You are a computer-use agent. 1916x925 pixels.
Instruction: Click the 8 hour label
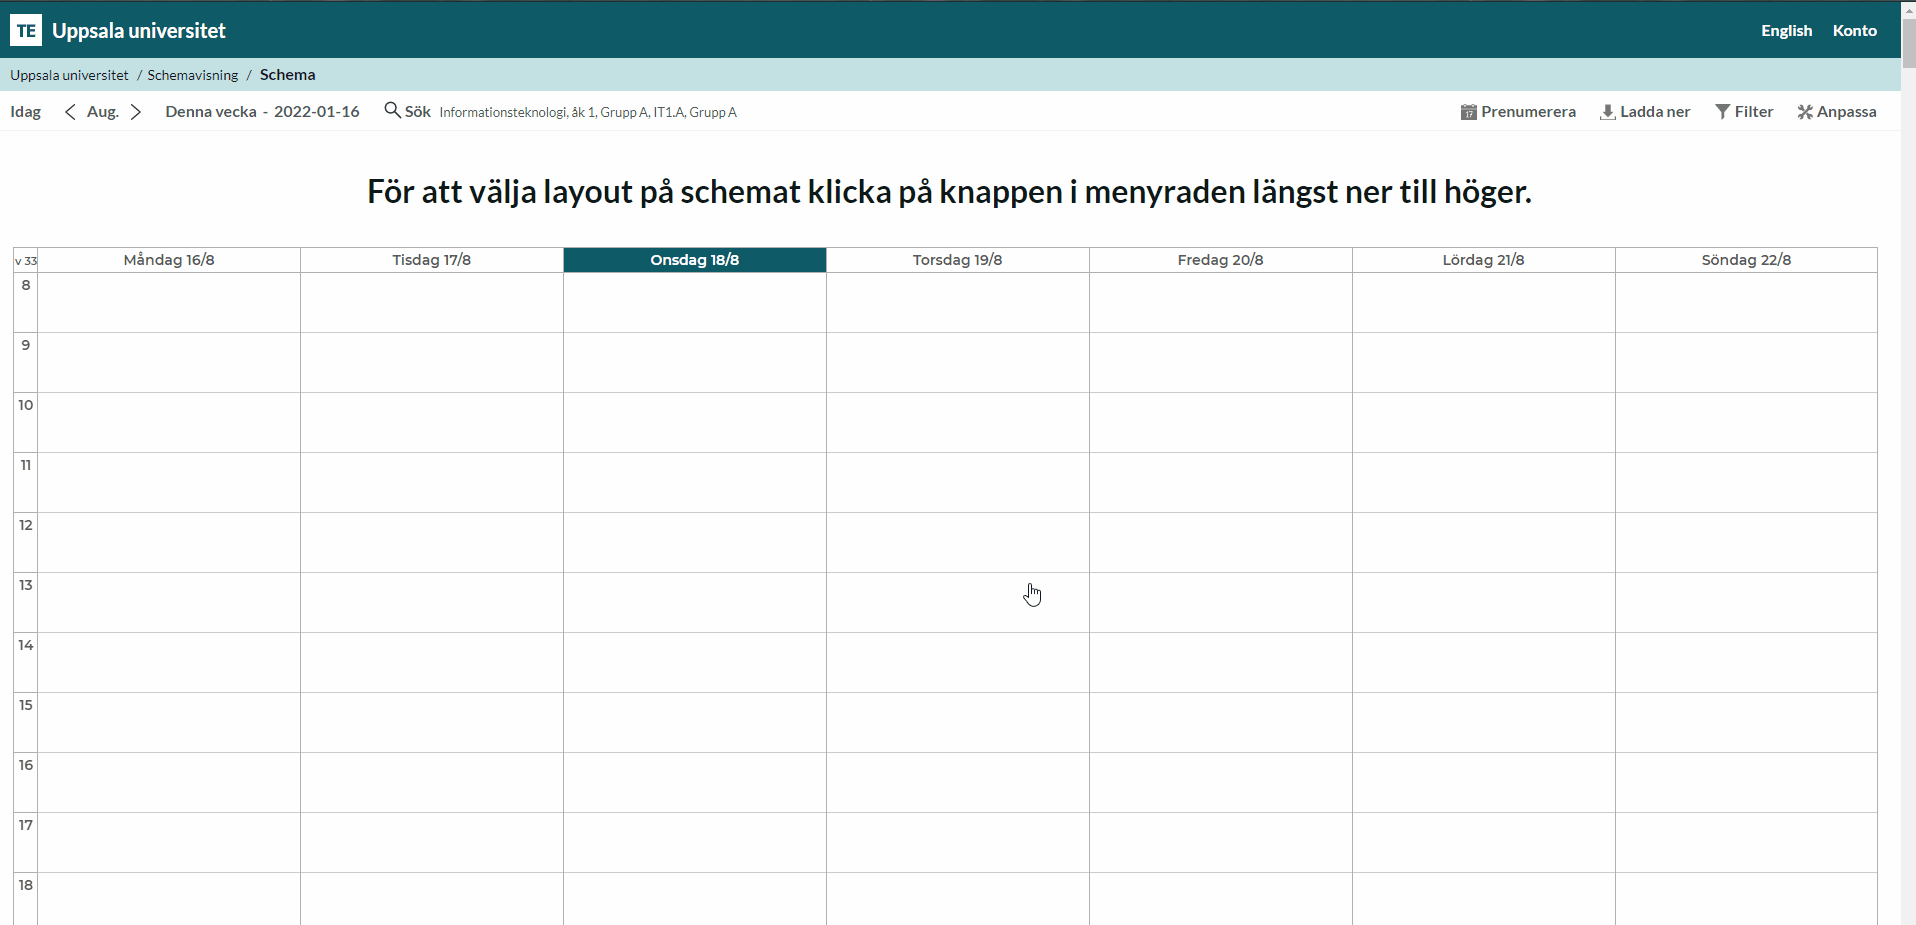26,285
